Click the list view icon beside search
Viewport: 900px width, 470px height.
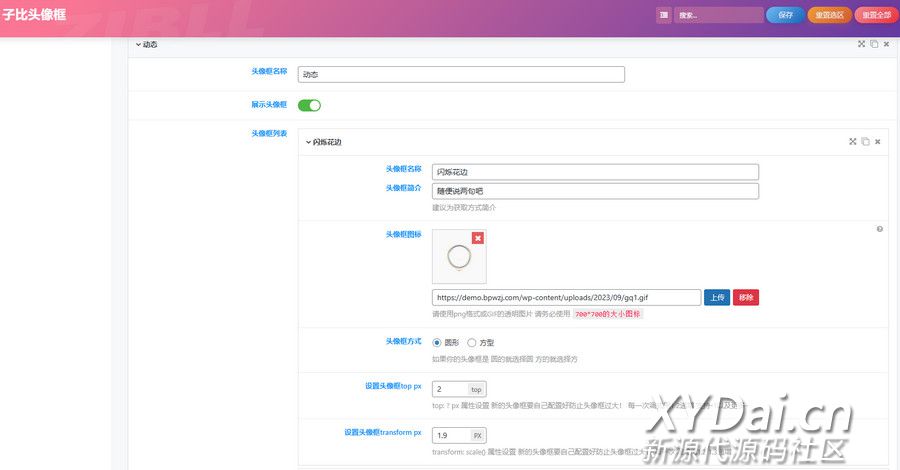pos(664,15)
